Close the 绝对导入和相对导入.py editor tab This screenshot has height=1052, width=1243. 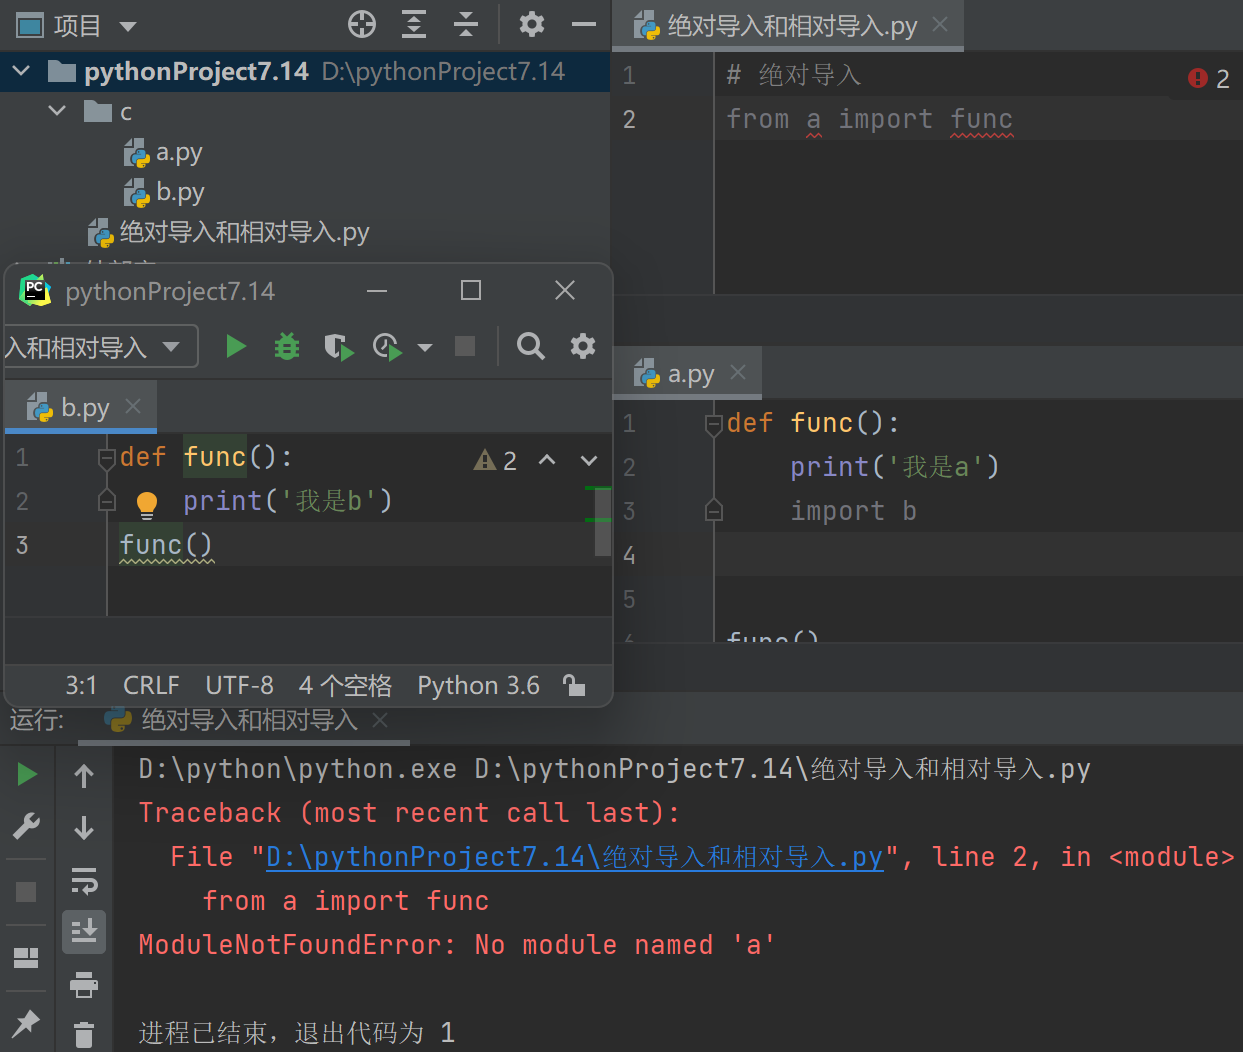pos(940,24)
